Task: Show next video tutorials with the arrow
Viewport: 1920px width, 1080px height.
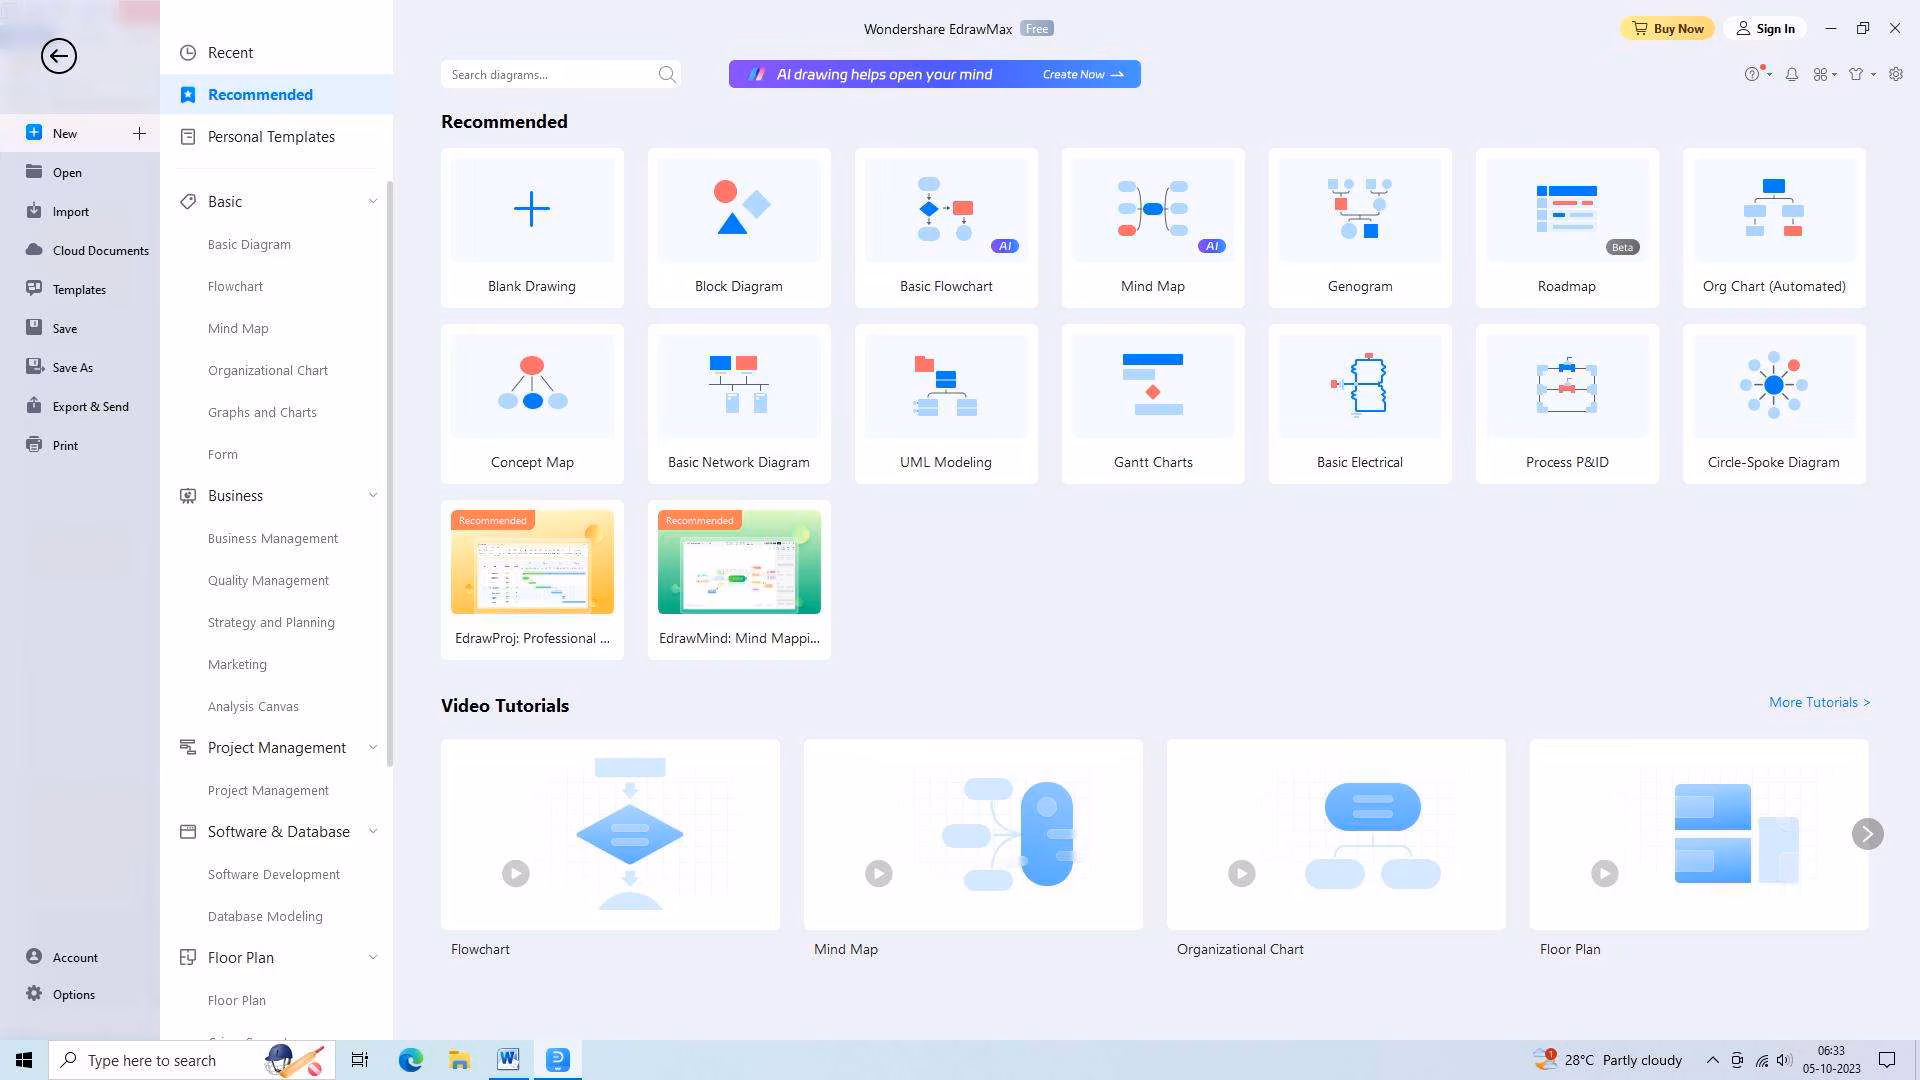Action: (x=1867, y=834)
